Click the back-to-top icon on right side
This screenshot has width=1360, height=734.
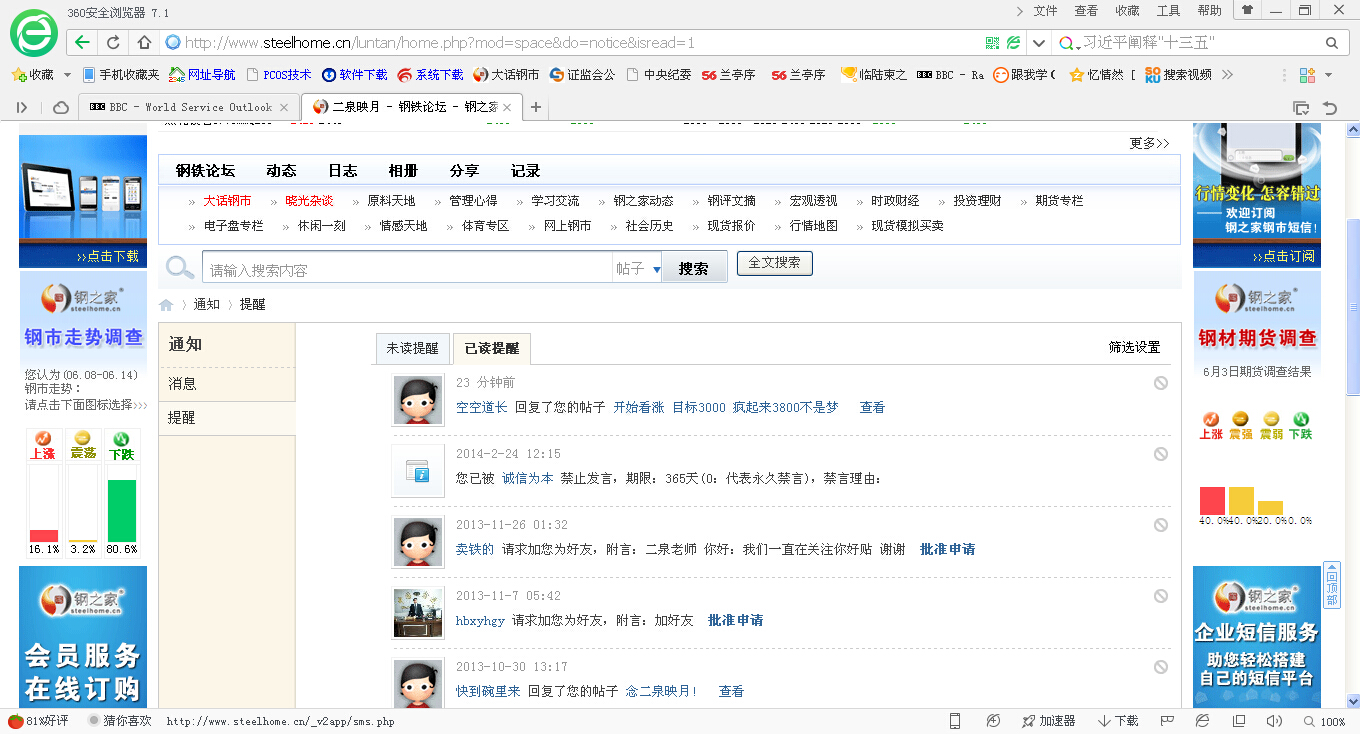tap(1331, 585)
